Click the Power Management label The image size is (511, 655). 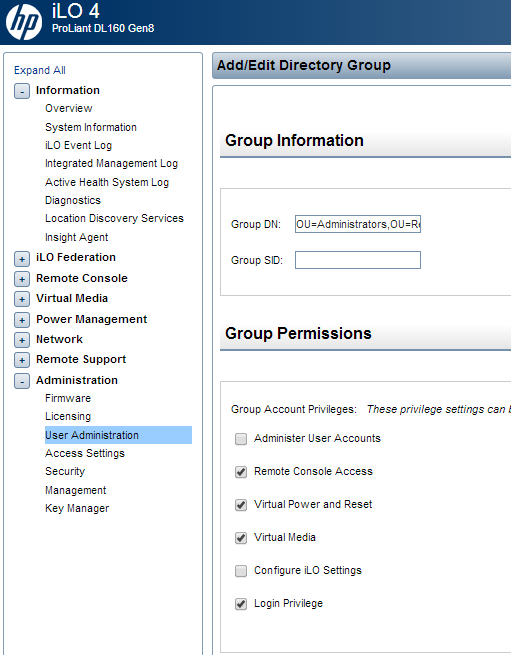(x=92, y=319)
